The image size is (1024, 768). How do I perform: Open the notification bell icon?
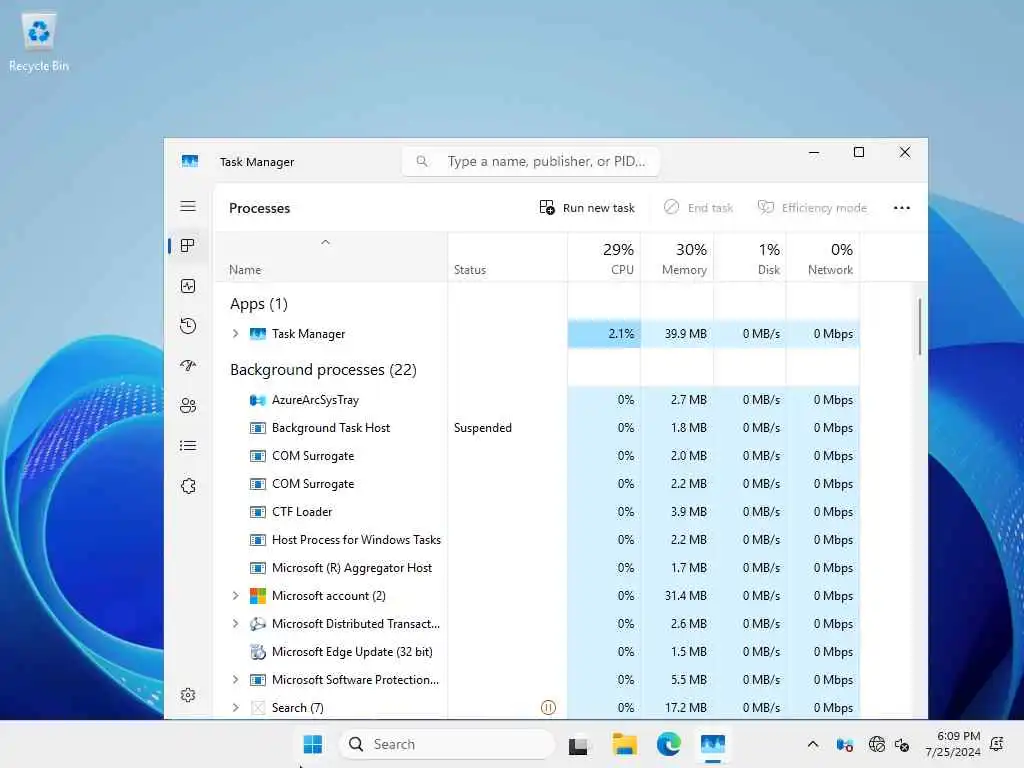point(997,744)
